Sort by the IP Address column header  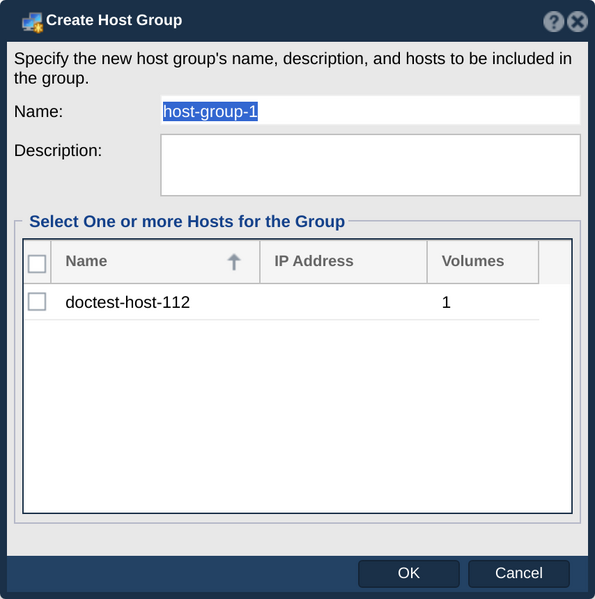[x=343, y=262]
